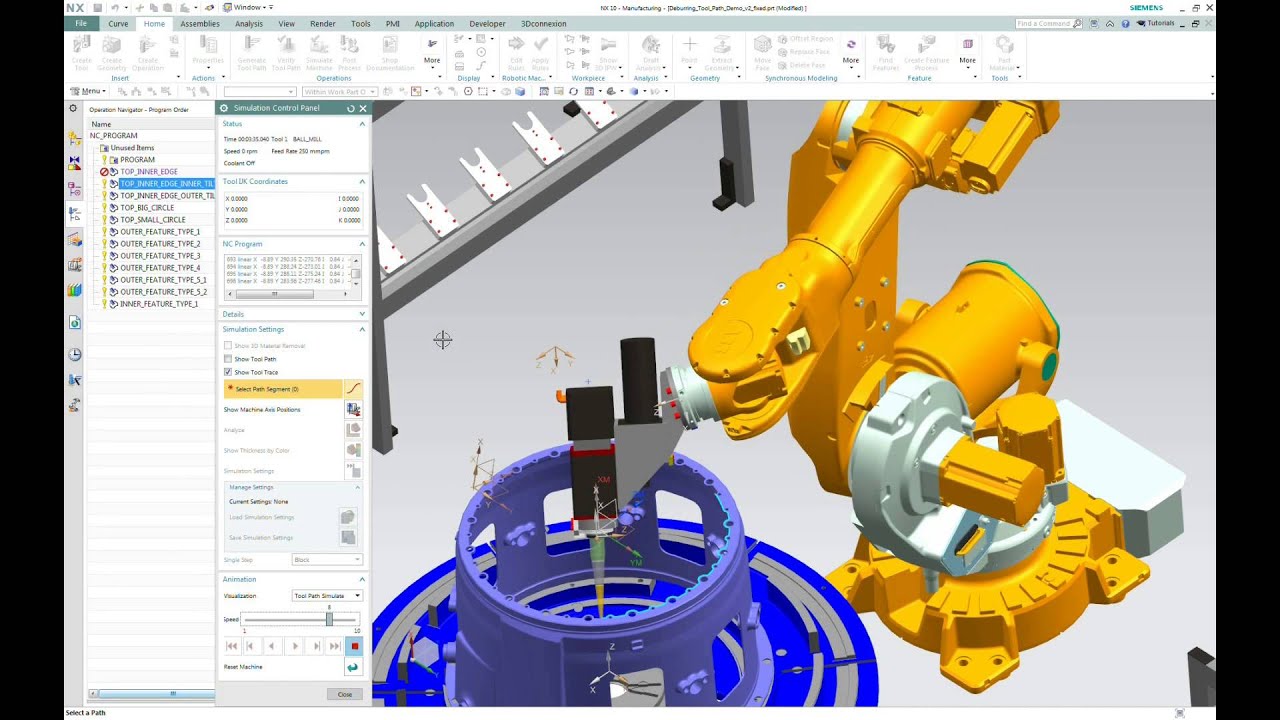Image resolution: width=1280 pixels, height=720 pixels.
Task: Open the PMI ribbon tab
Action: (x=393, y=23)
